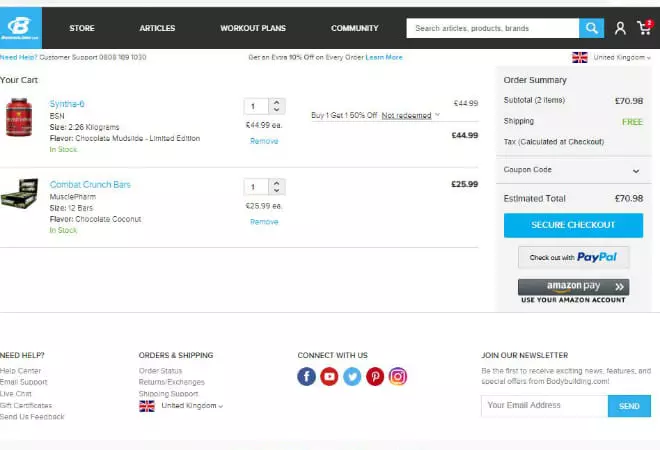The width and height of the screenshot is (660, 450).
Task: Open the shopping cart icon
Action: (644, 28)
